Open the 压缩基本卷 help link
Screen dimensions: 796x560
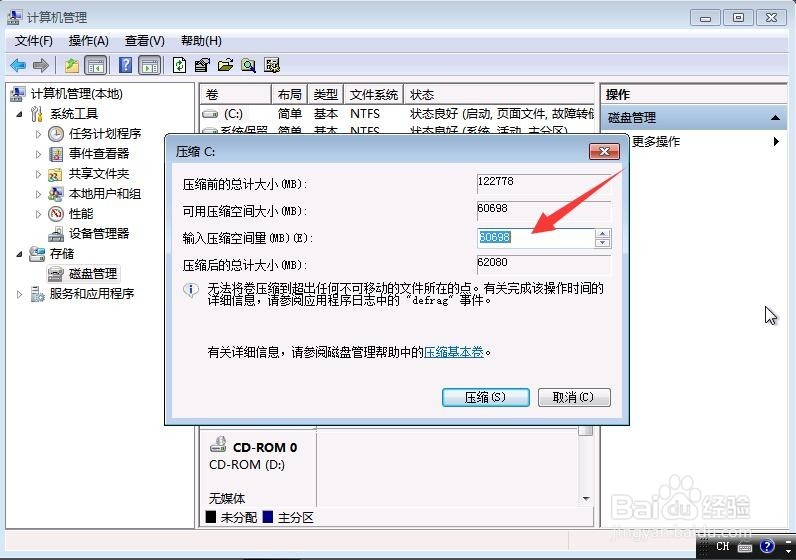point(454,352)
